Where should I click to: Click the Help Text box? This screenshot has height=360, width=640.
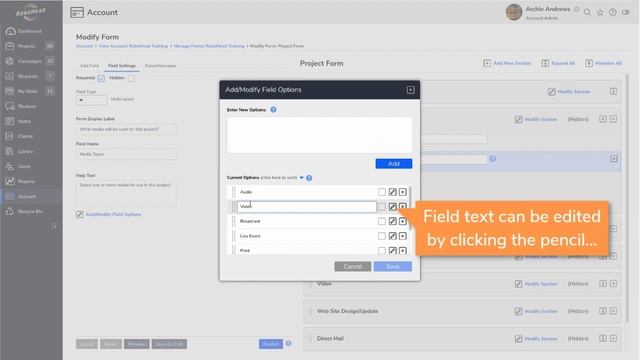coord(126,193)
